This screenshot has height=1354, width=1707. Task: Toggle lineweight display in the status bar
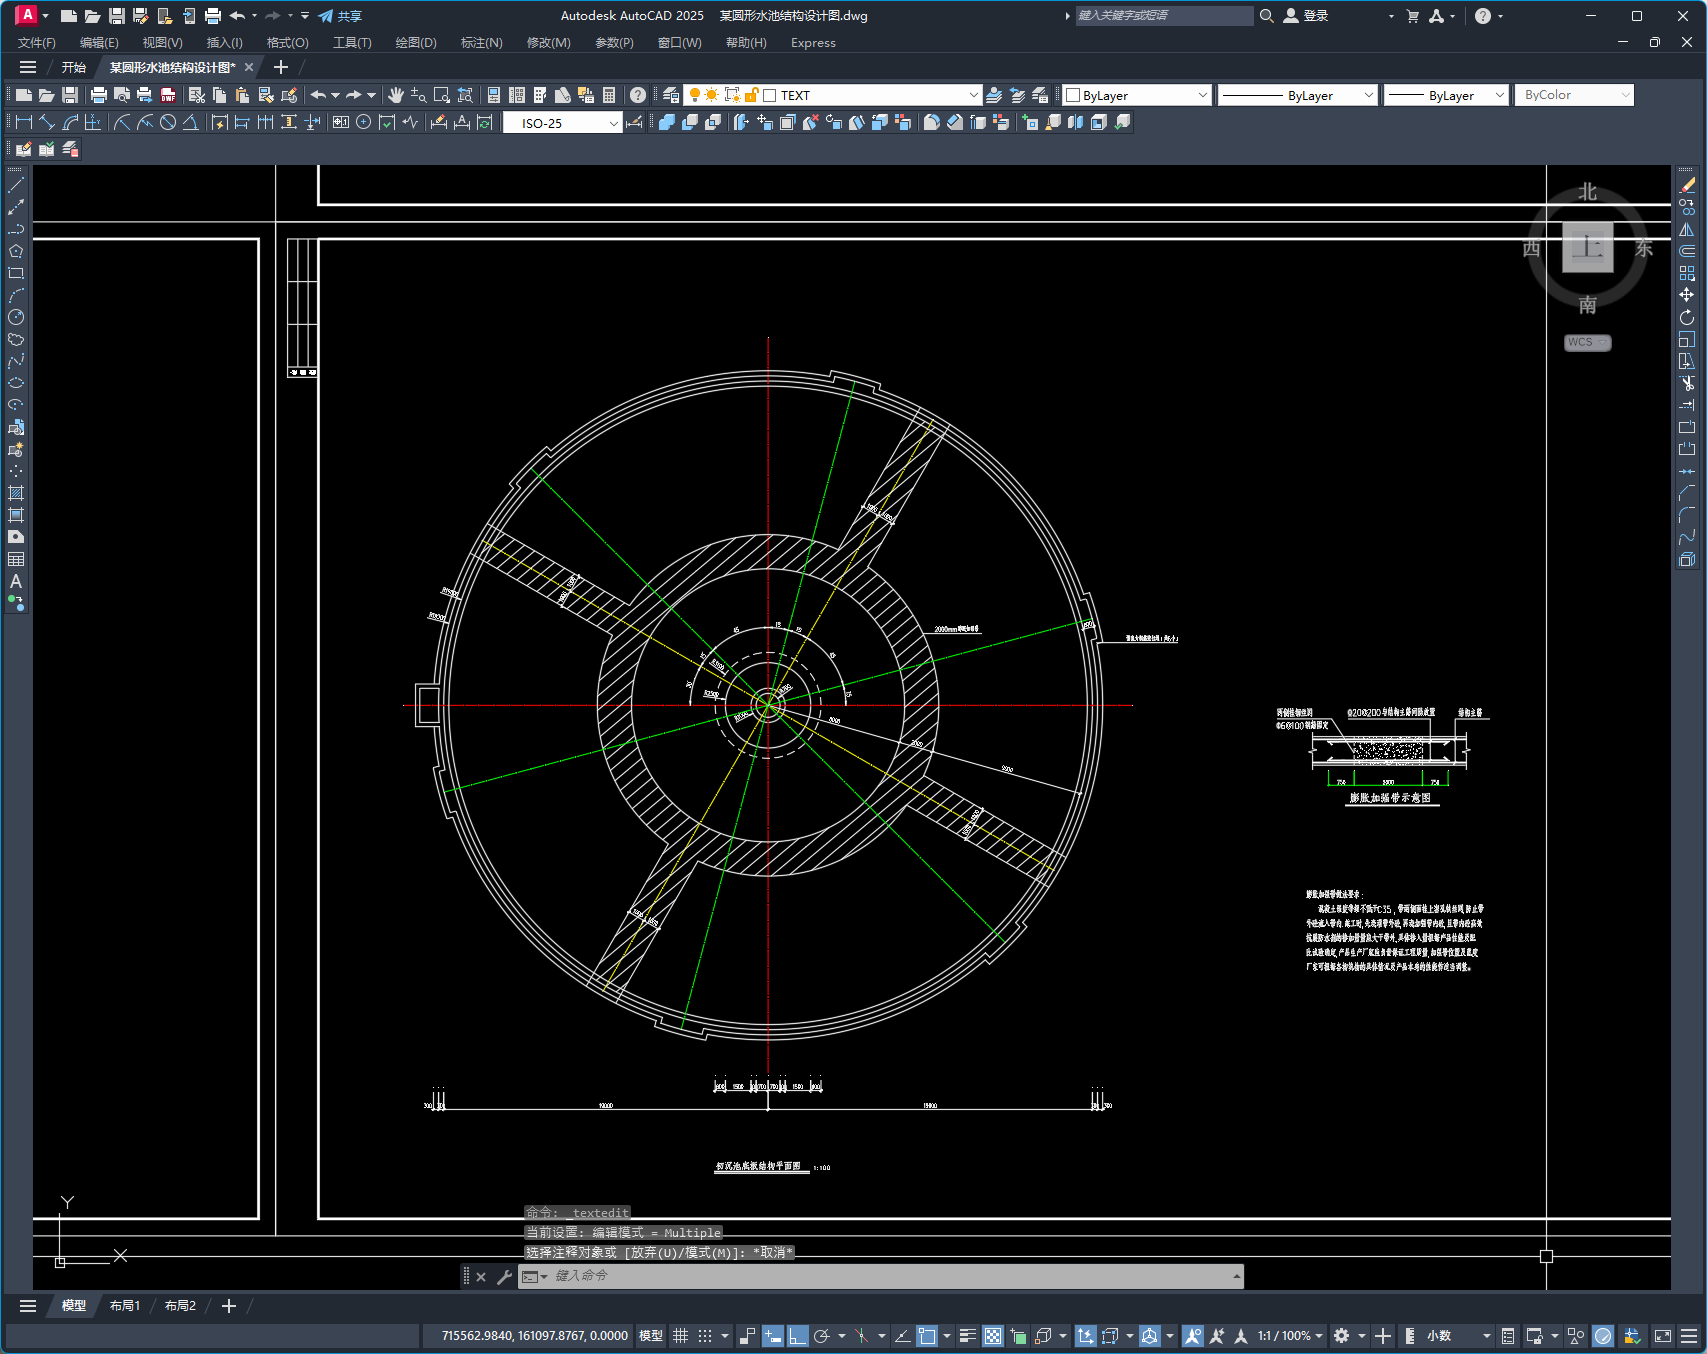(967, 1336)
